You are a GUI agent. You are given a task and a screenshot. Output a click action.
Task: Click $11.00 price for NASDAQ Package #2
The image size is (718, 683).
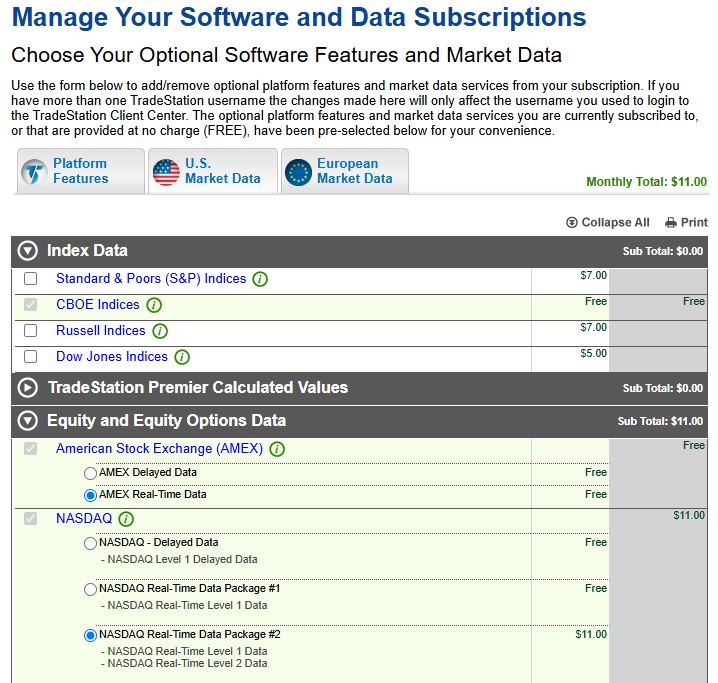[x=591, y=634]
